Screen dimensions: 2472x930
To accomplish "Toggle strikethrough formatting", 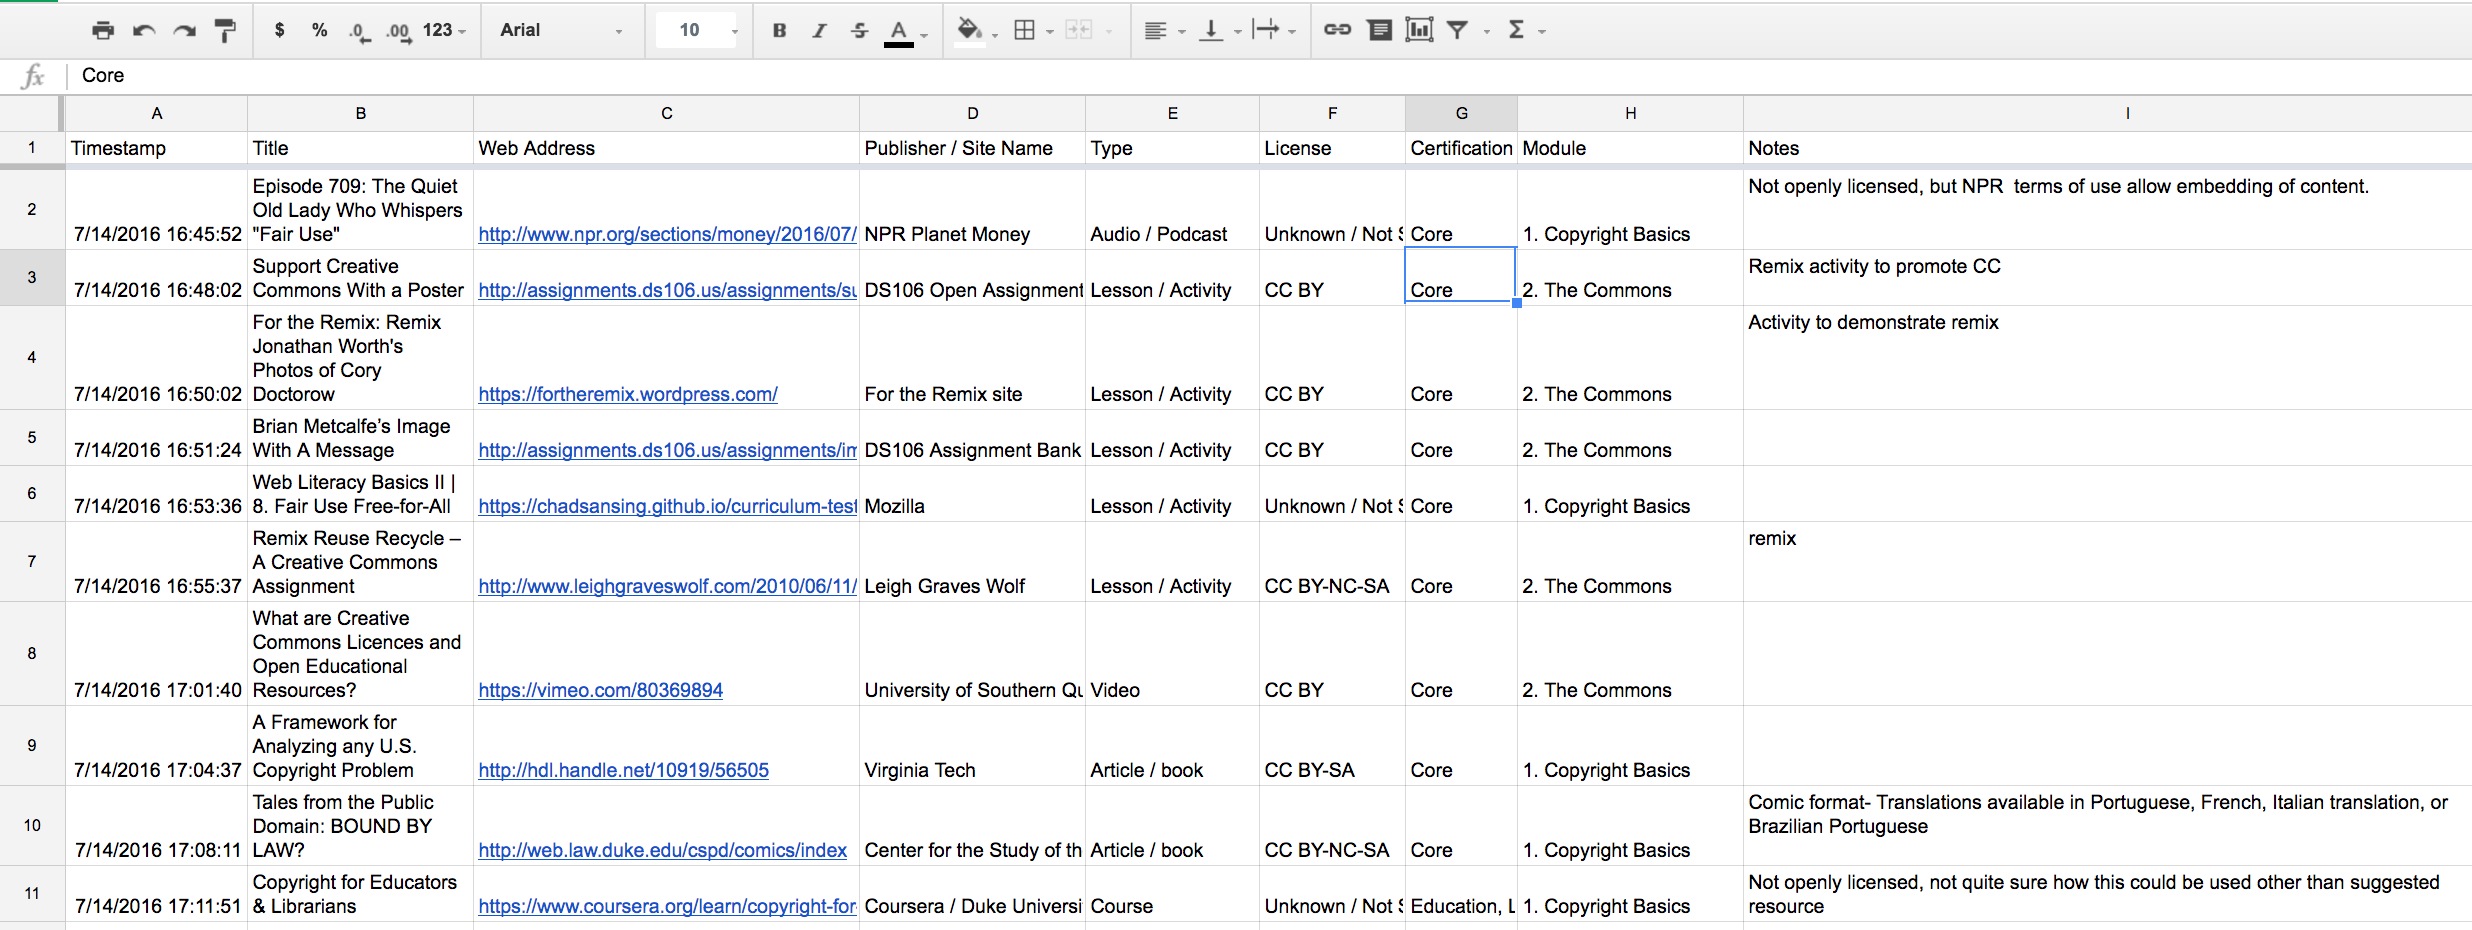I will click(859, 31).
